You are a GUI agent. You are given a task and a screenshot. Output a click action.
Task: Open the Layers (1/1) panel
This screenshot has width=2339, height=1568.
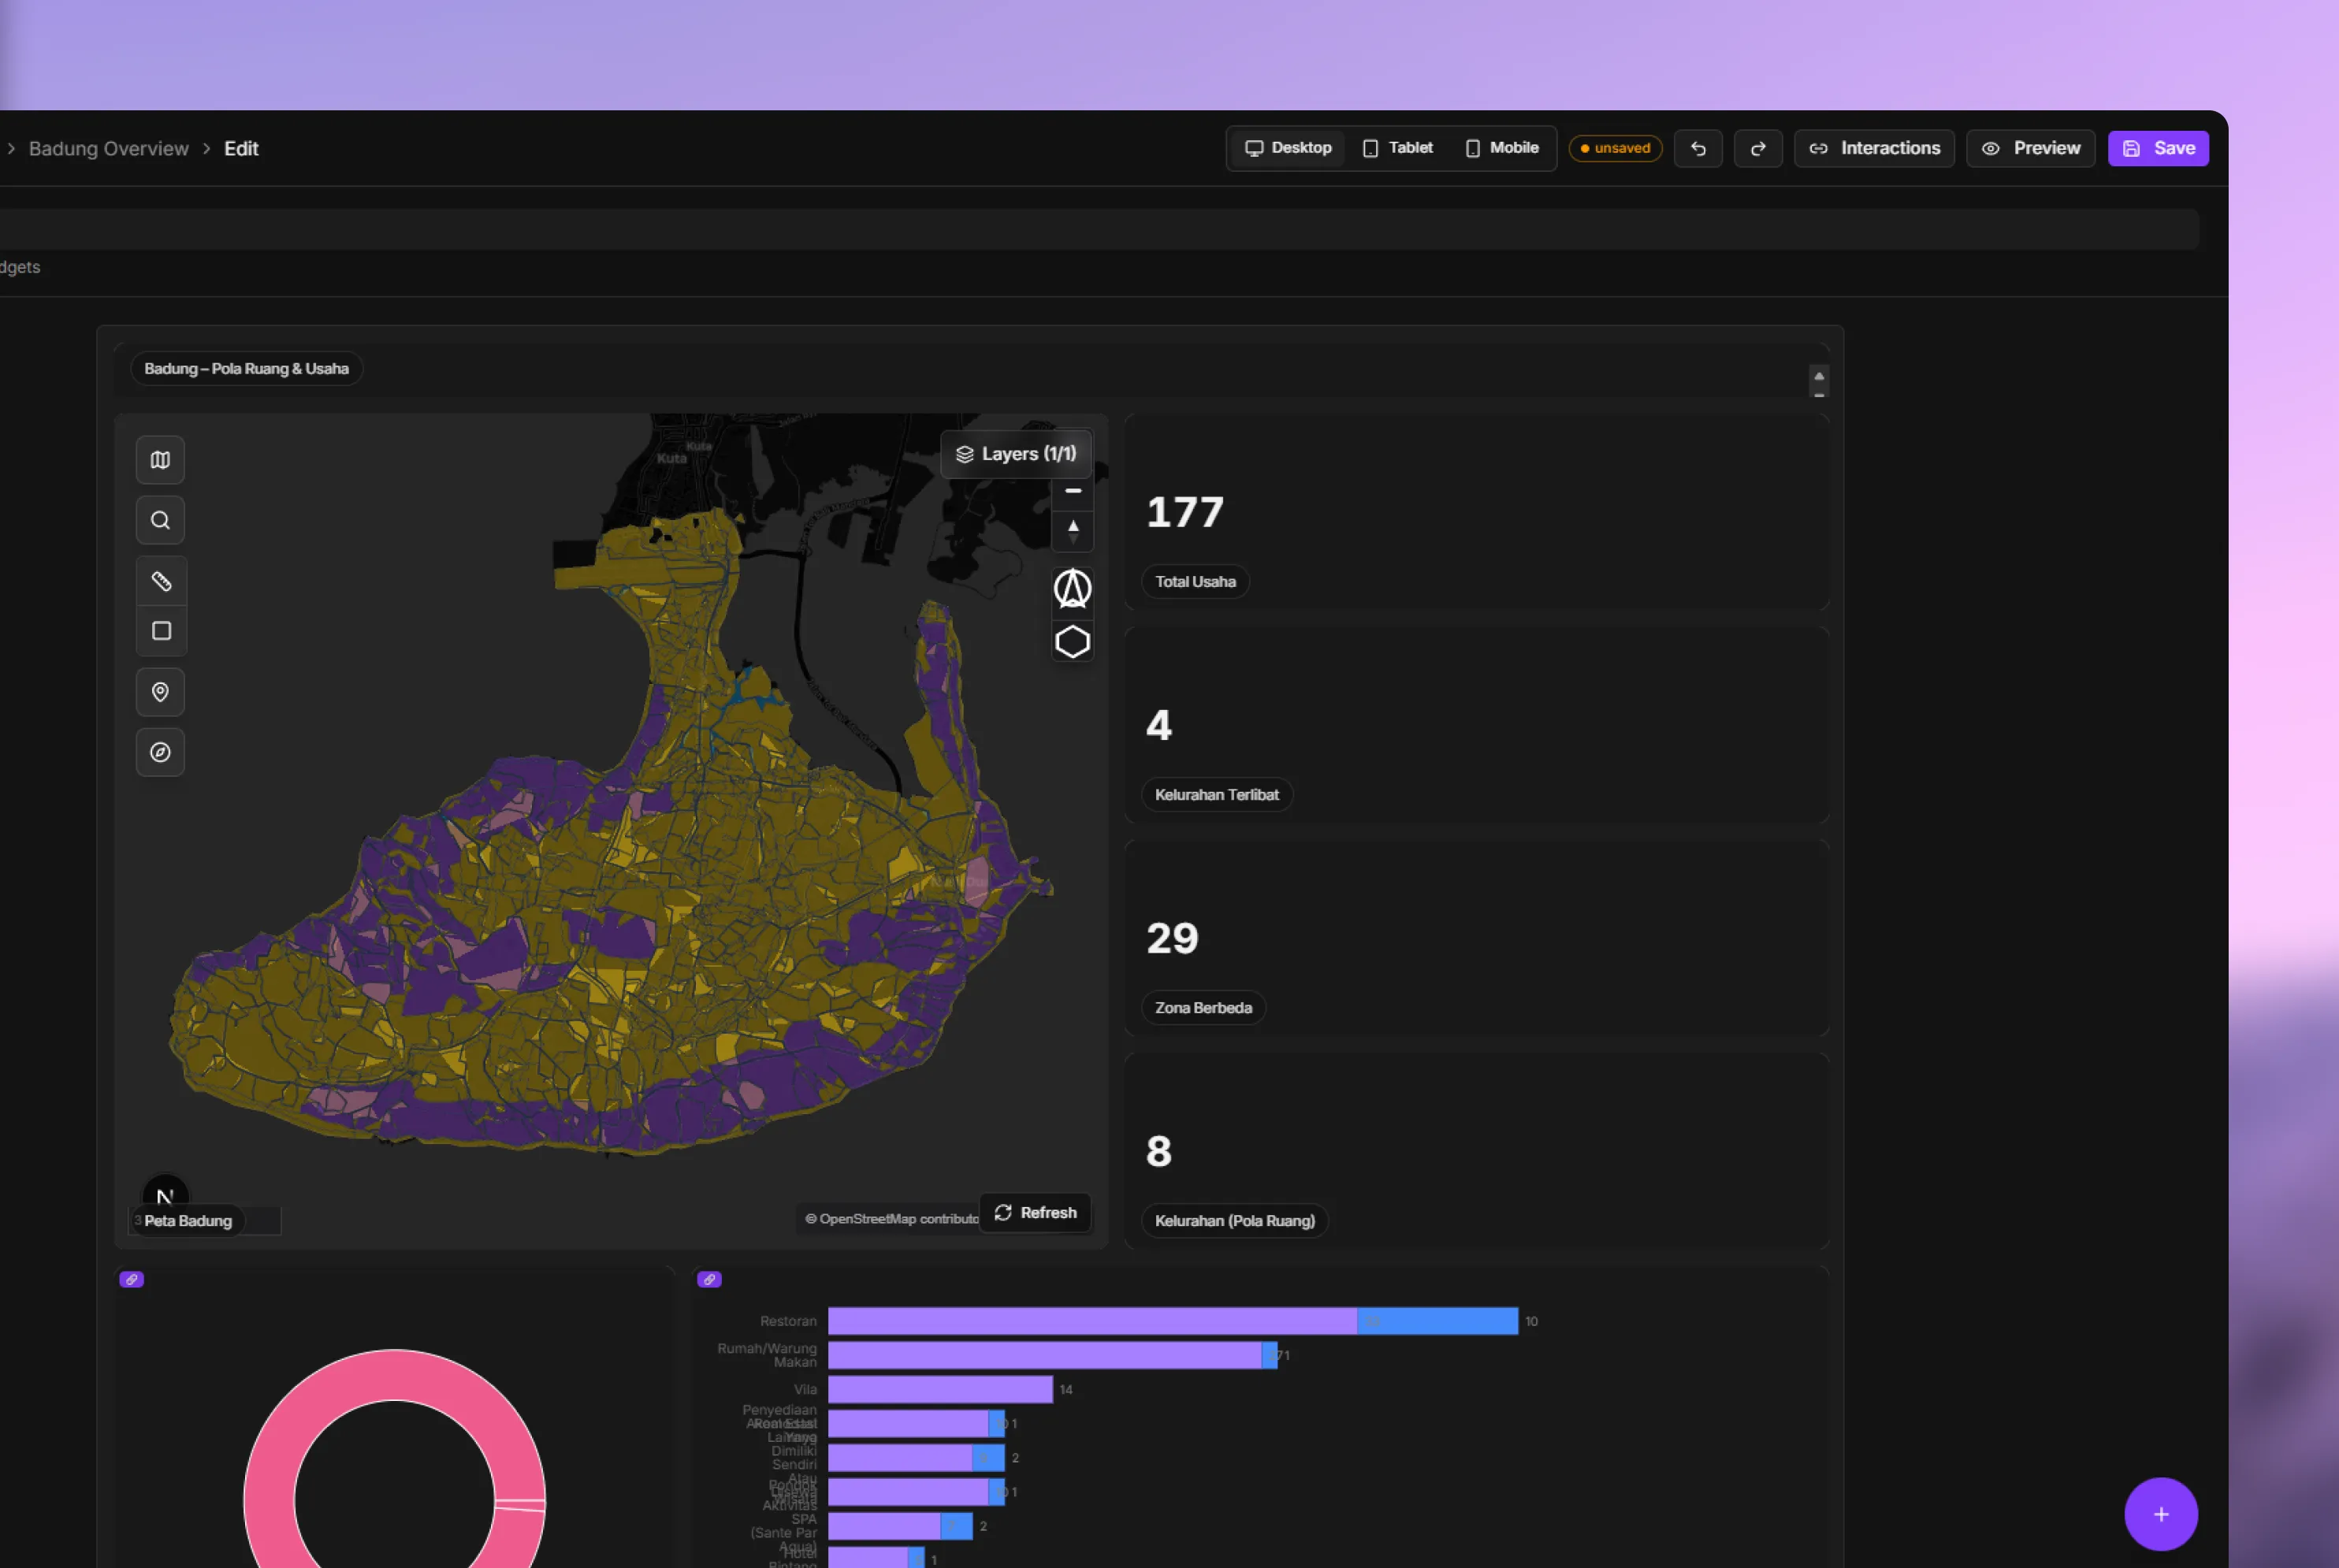(1016, 454)
